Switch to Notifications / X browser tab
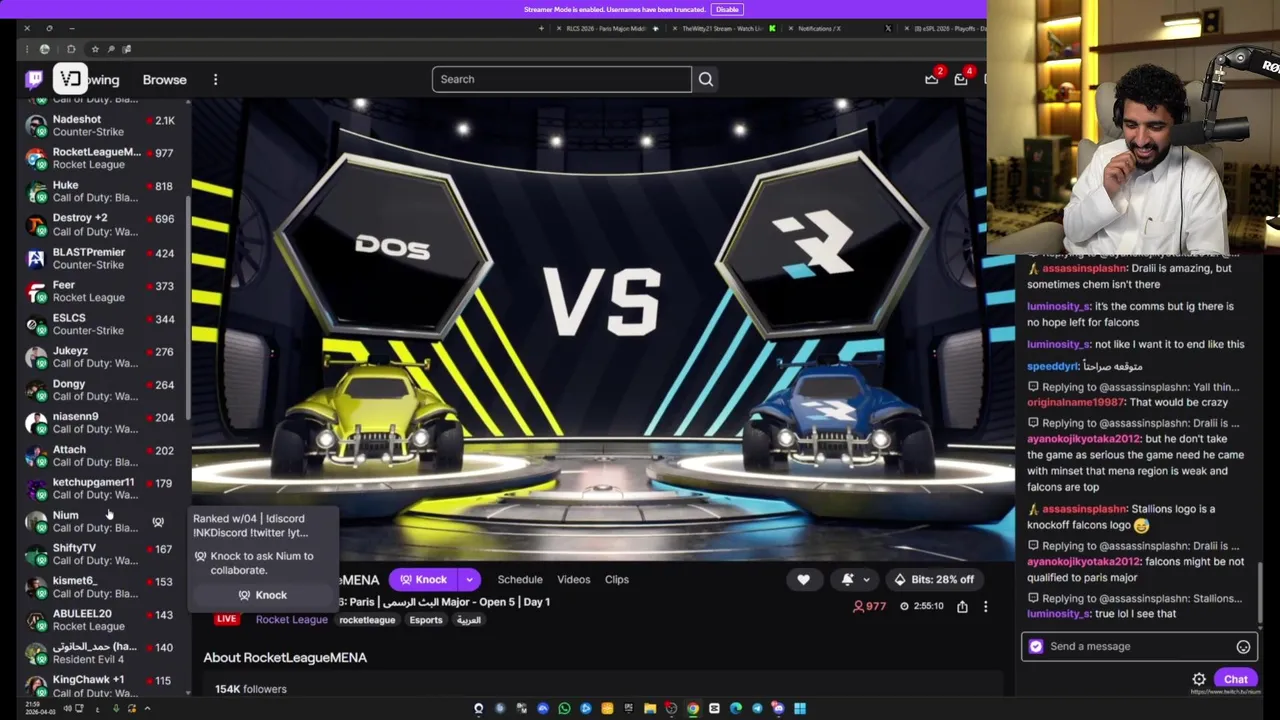The image size is (1280, 720). 840,28
